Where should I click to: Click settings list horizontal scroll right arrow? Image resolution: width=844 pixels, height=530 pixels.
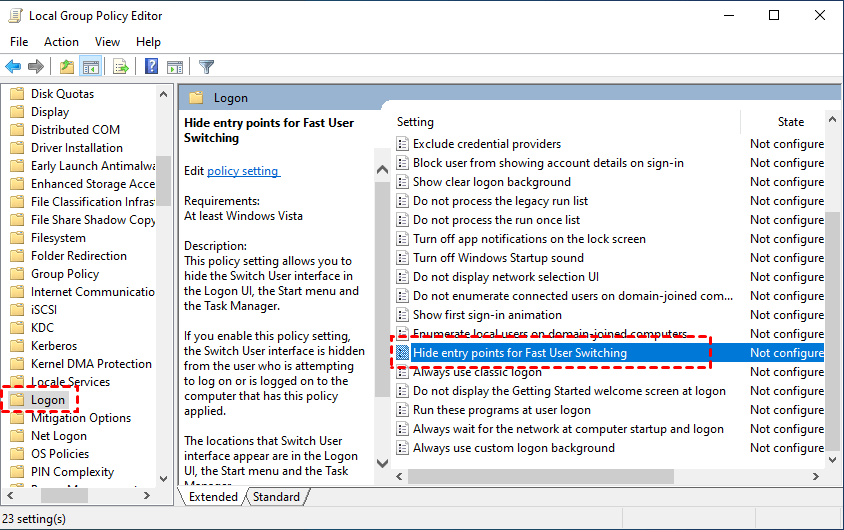[815, 476]
